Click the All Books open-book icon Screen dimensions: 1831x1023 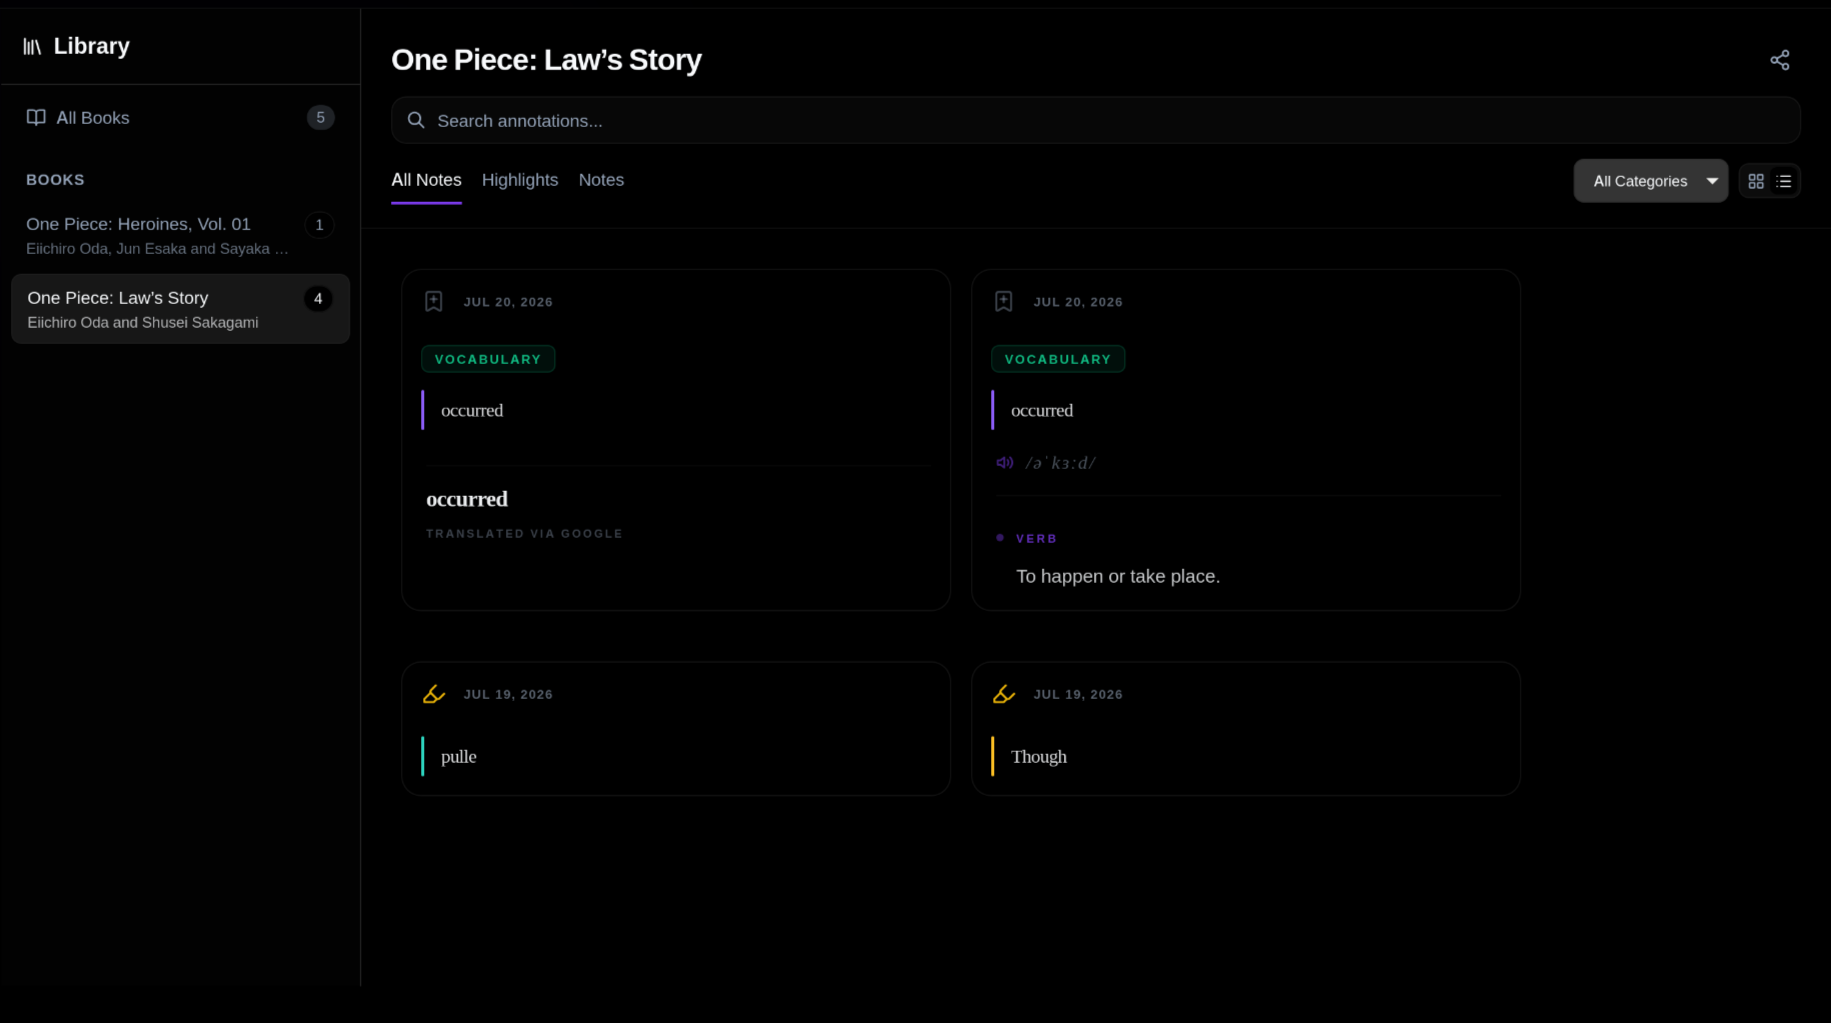click(36, 118)
